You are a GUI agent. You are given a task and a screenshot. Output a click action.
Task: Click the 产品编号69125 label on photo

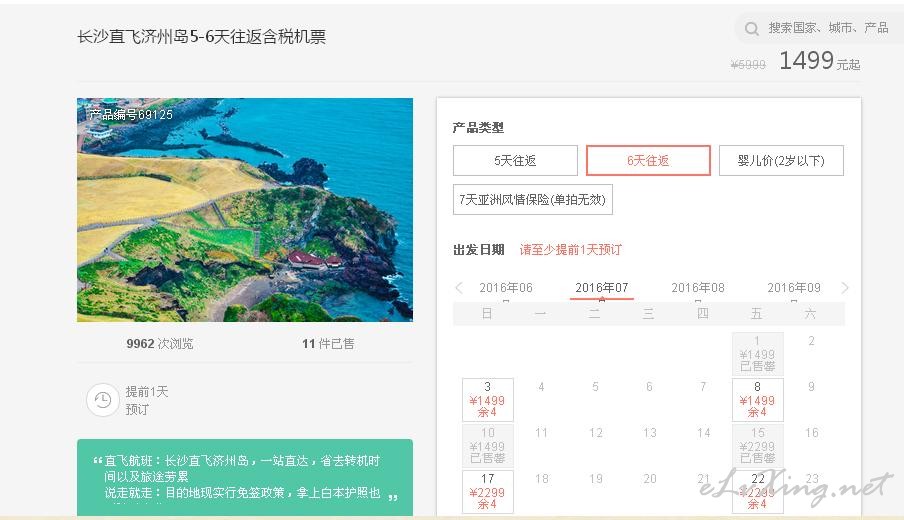click(x=131, y=115)
